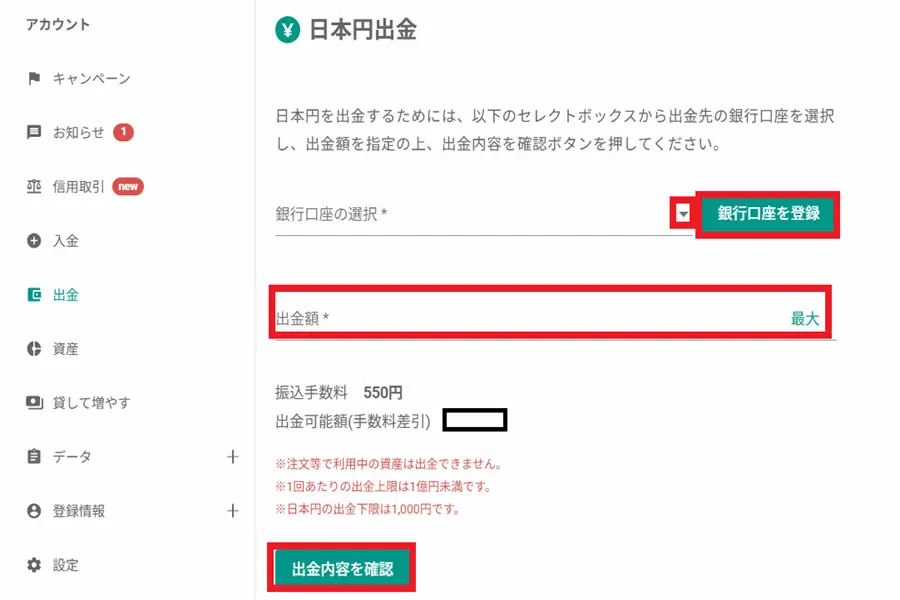Click the gear icon for 設定
Viewport: 900px width, 600px height.
[34, 565]
